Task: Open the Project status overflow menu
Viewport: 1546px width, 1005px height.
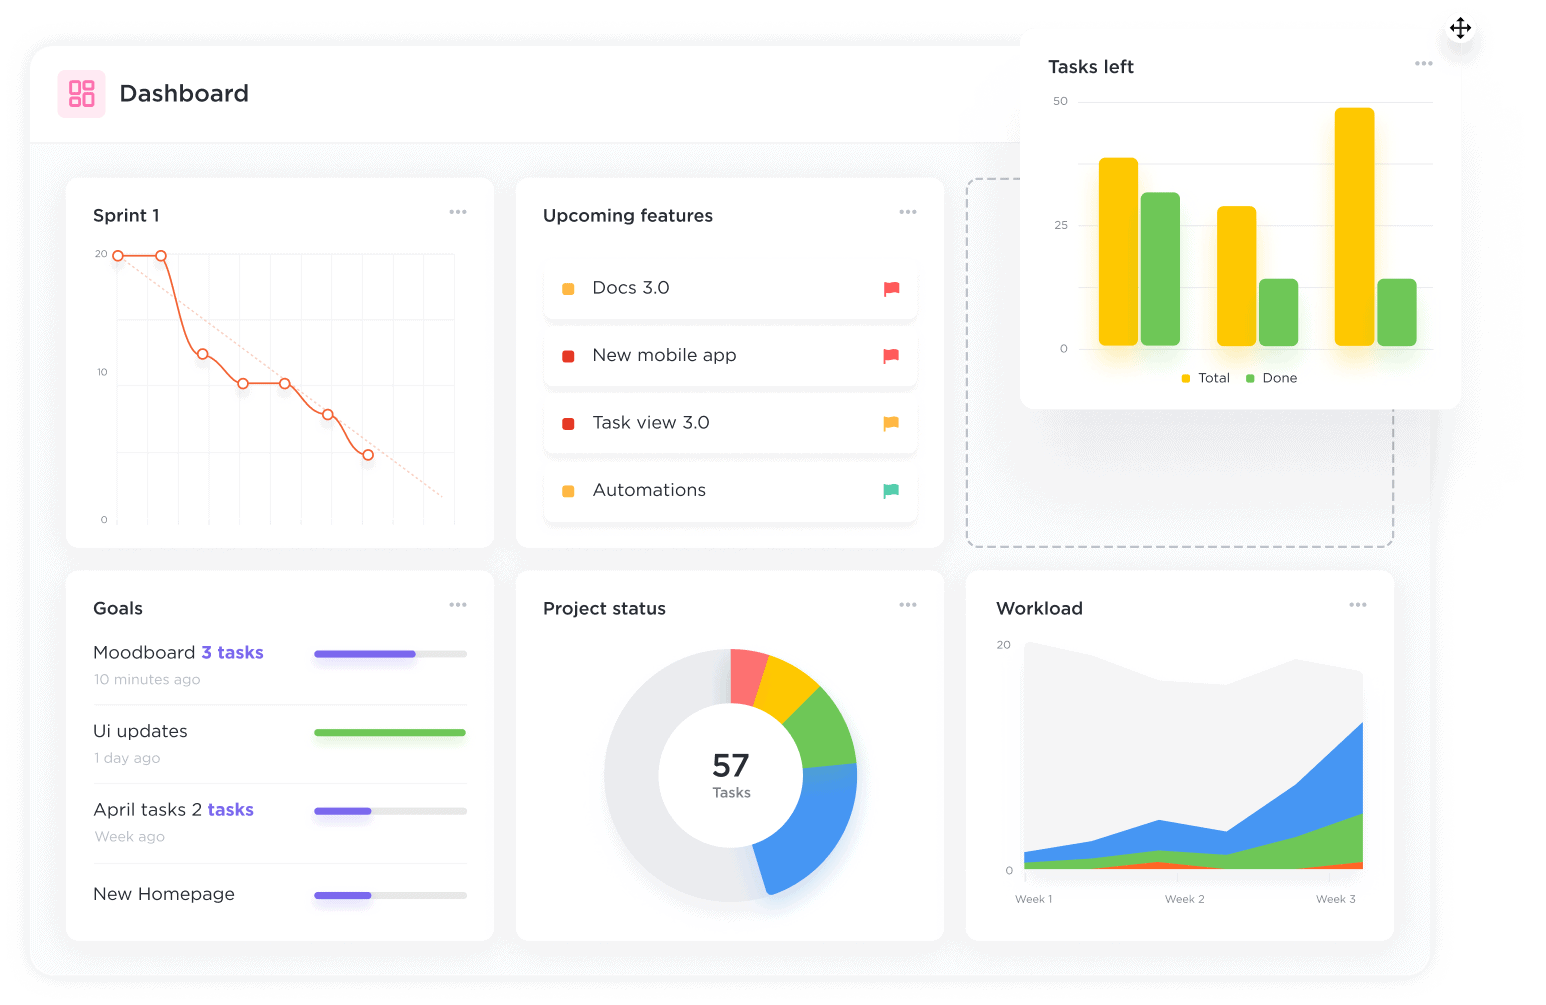Action: pos(908,604)
